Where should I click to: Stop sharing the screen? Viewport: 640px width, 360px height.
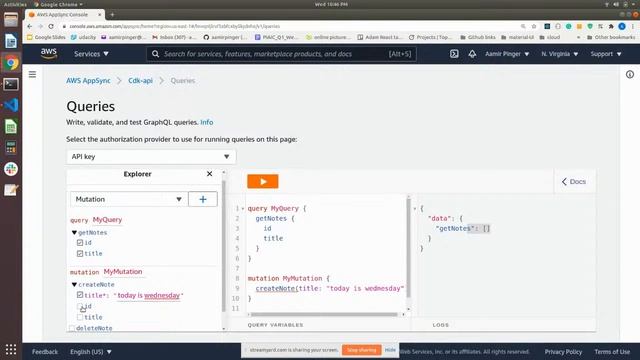click(362, 350)
